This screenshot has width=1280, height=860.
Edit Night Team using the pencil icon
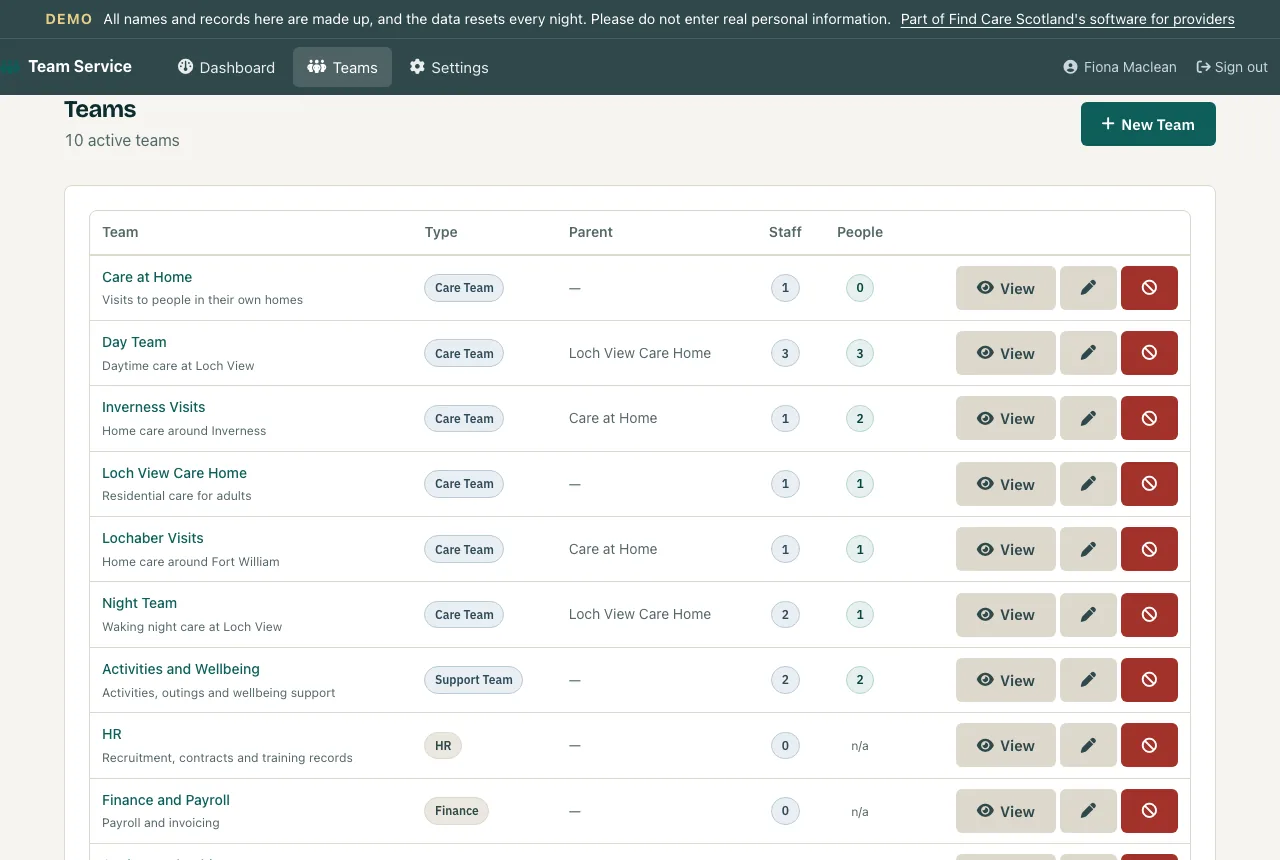(1088, 615)
